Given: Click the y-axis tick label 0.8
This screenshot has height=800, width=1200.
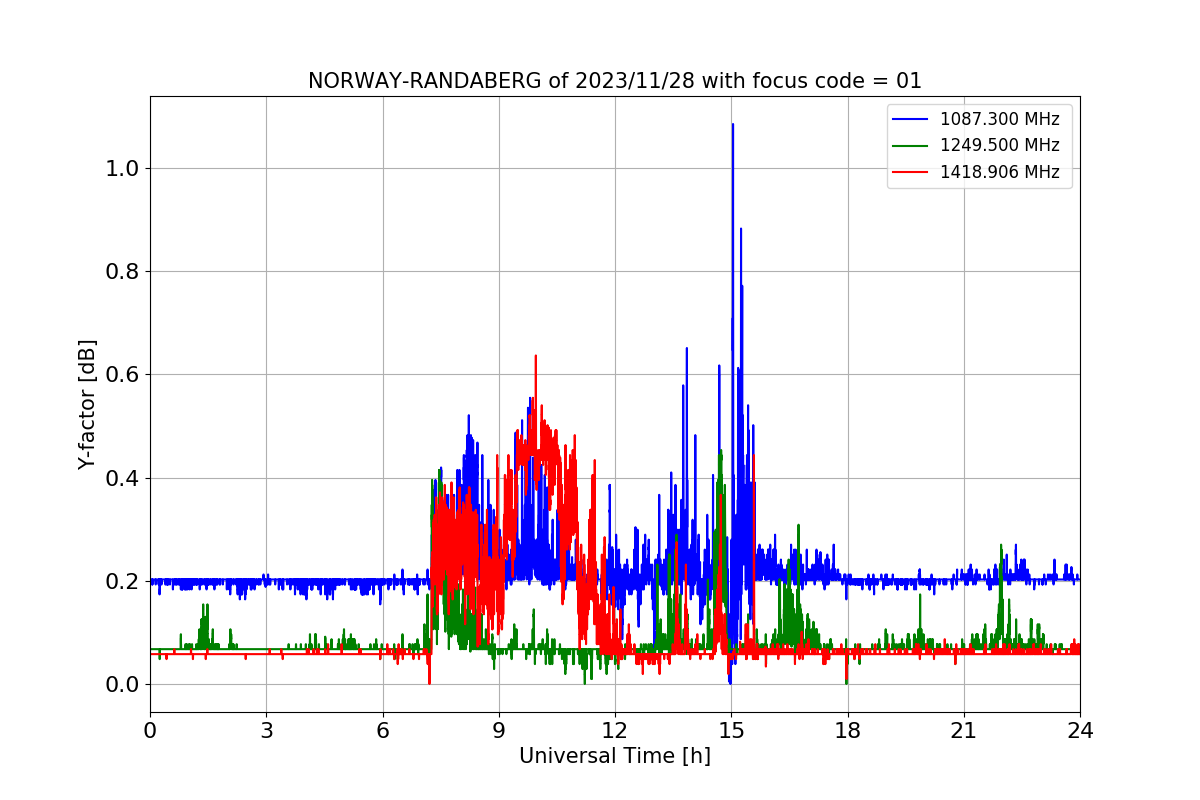Looking at the screenshot, I should (x=122, y=272).
